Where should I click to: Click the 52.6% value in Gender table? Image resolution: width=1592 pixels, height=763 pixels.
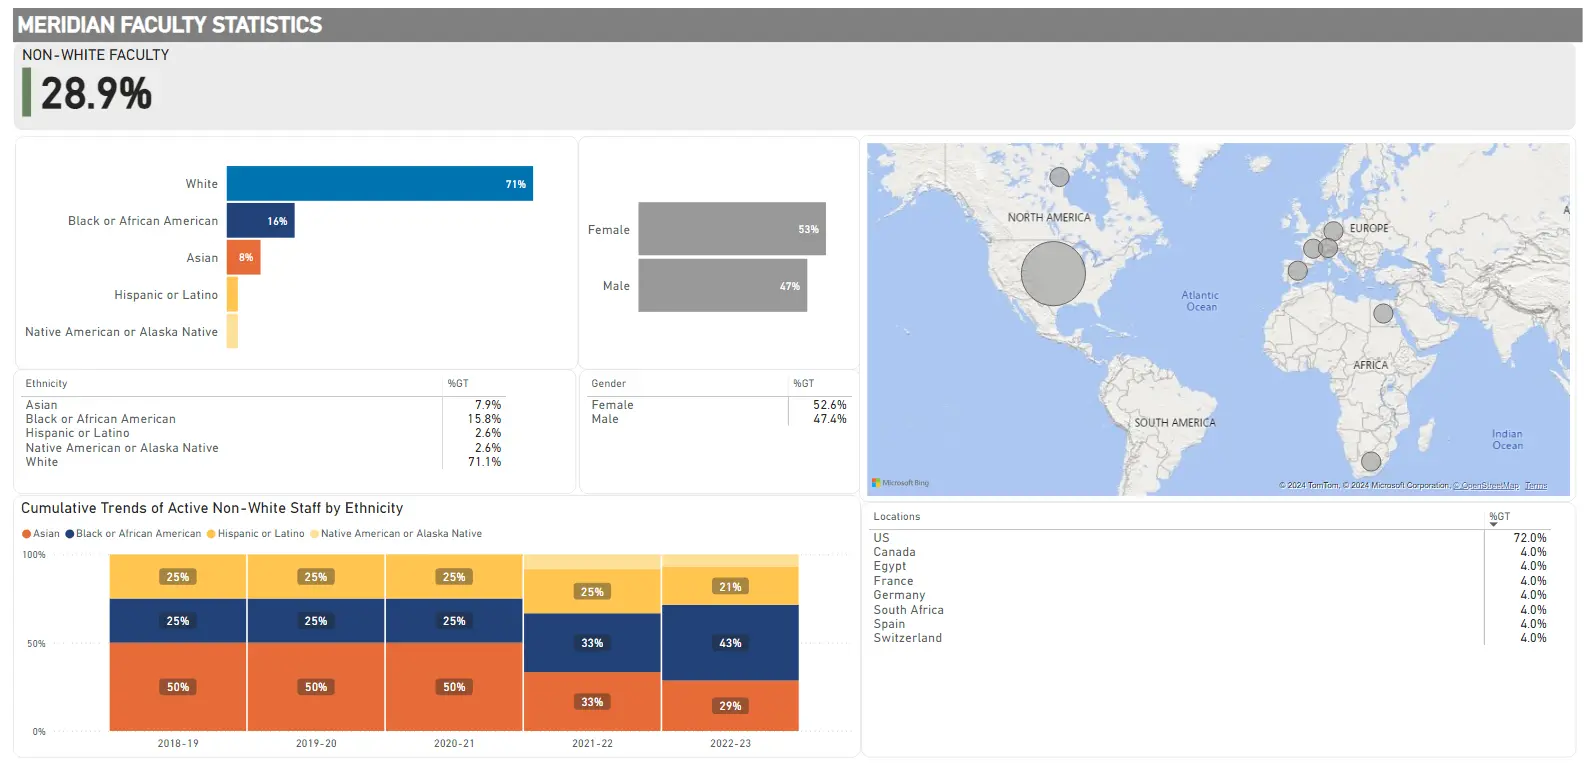coord(830,405)
